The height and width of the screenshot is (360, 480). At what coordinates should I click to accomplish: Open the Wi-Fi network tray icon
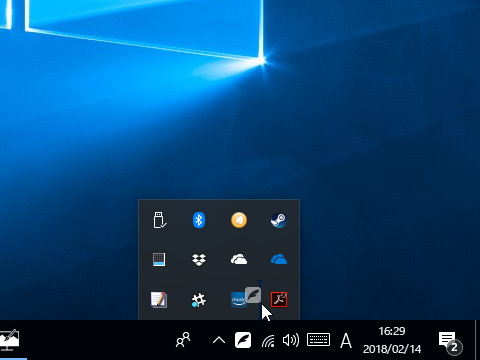point(268,341)
